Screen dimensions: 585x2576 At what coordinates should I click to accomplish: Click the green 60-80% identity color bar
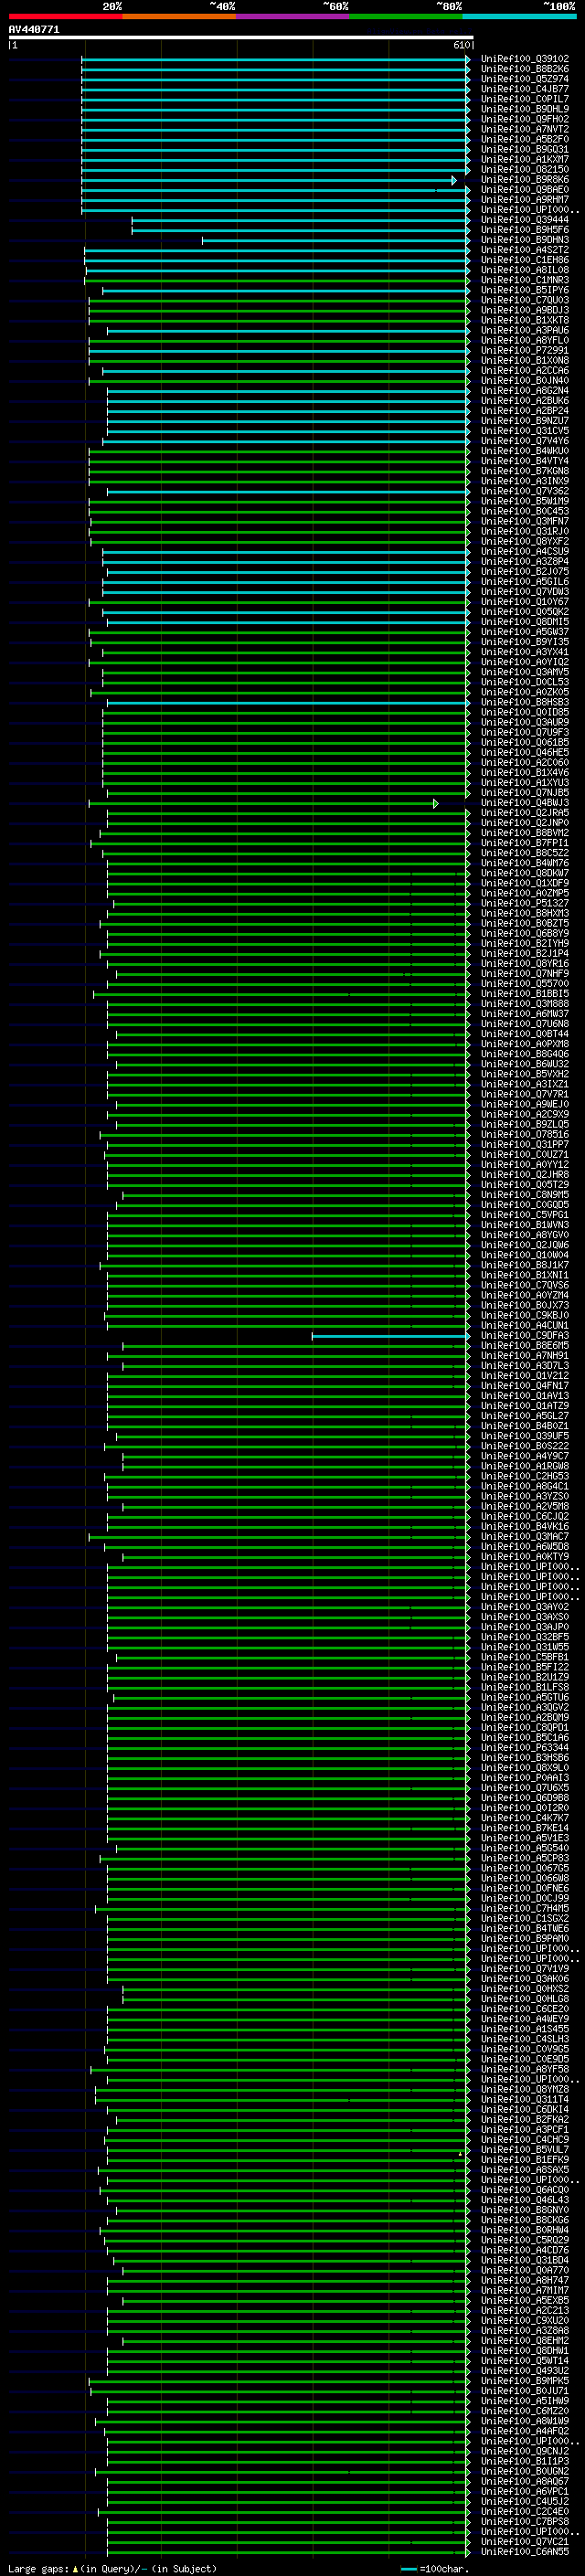(x=406, y=16)
